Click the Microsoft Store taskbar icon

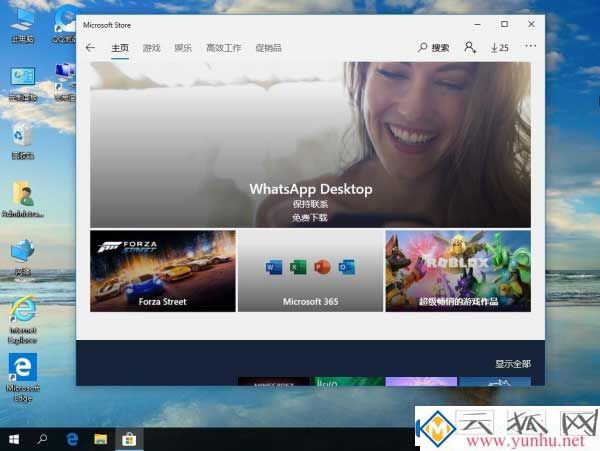click(129, 439)
